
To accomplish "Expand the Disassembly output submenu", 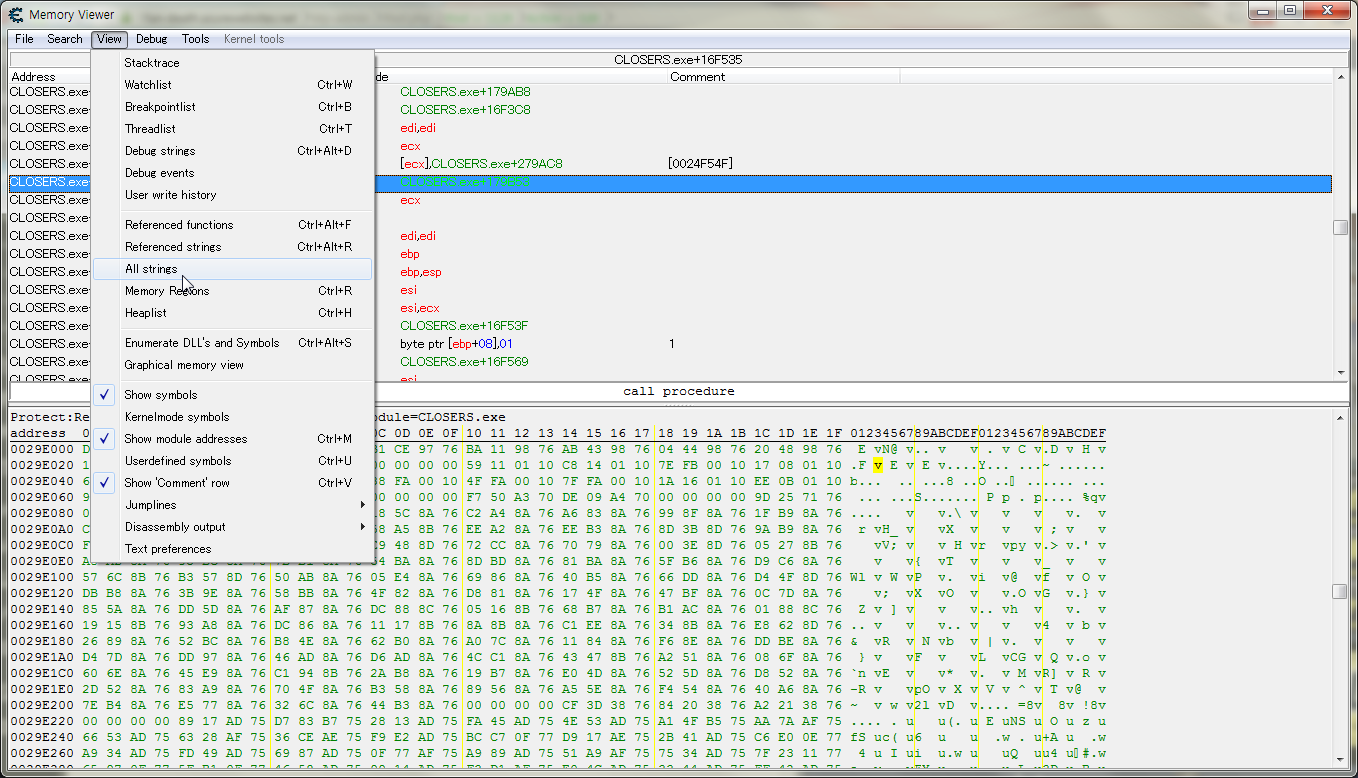I will 174,527.
